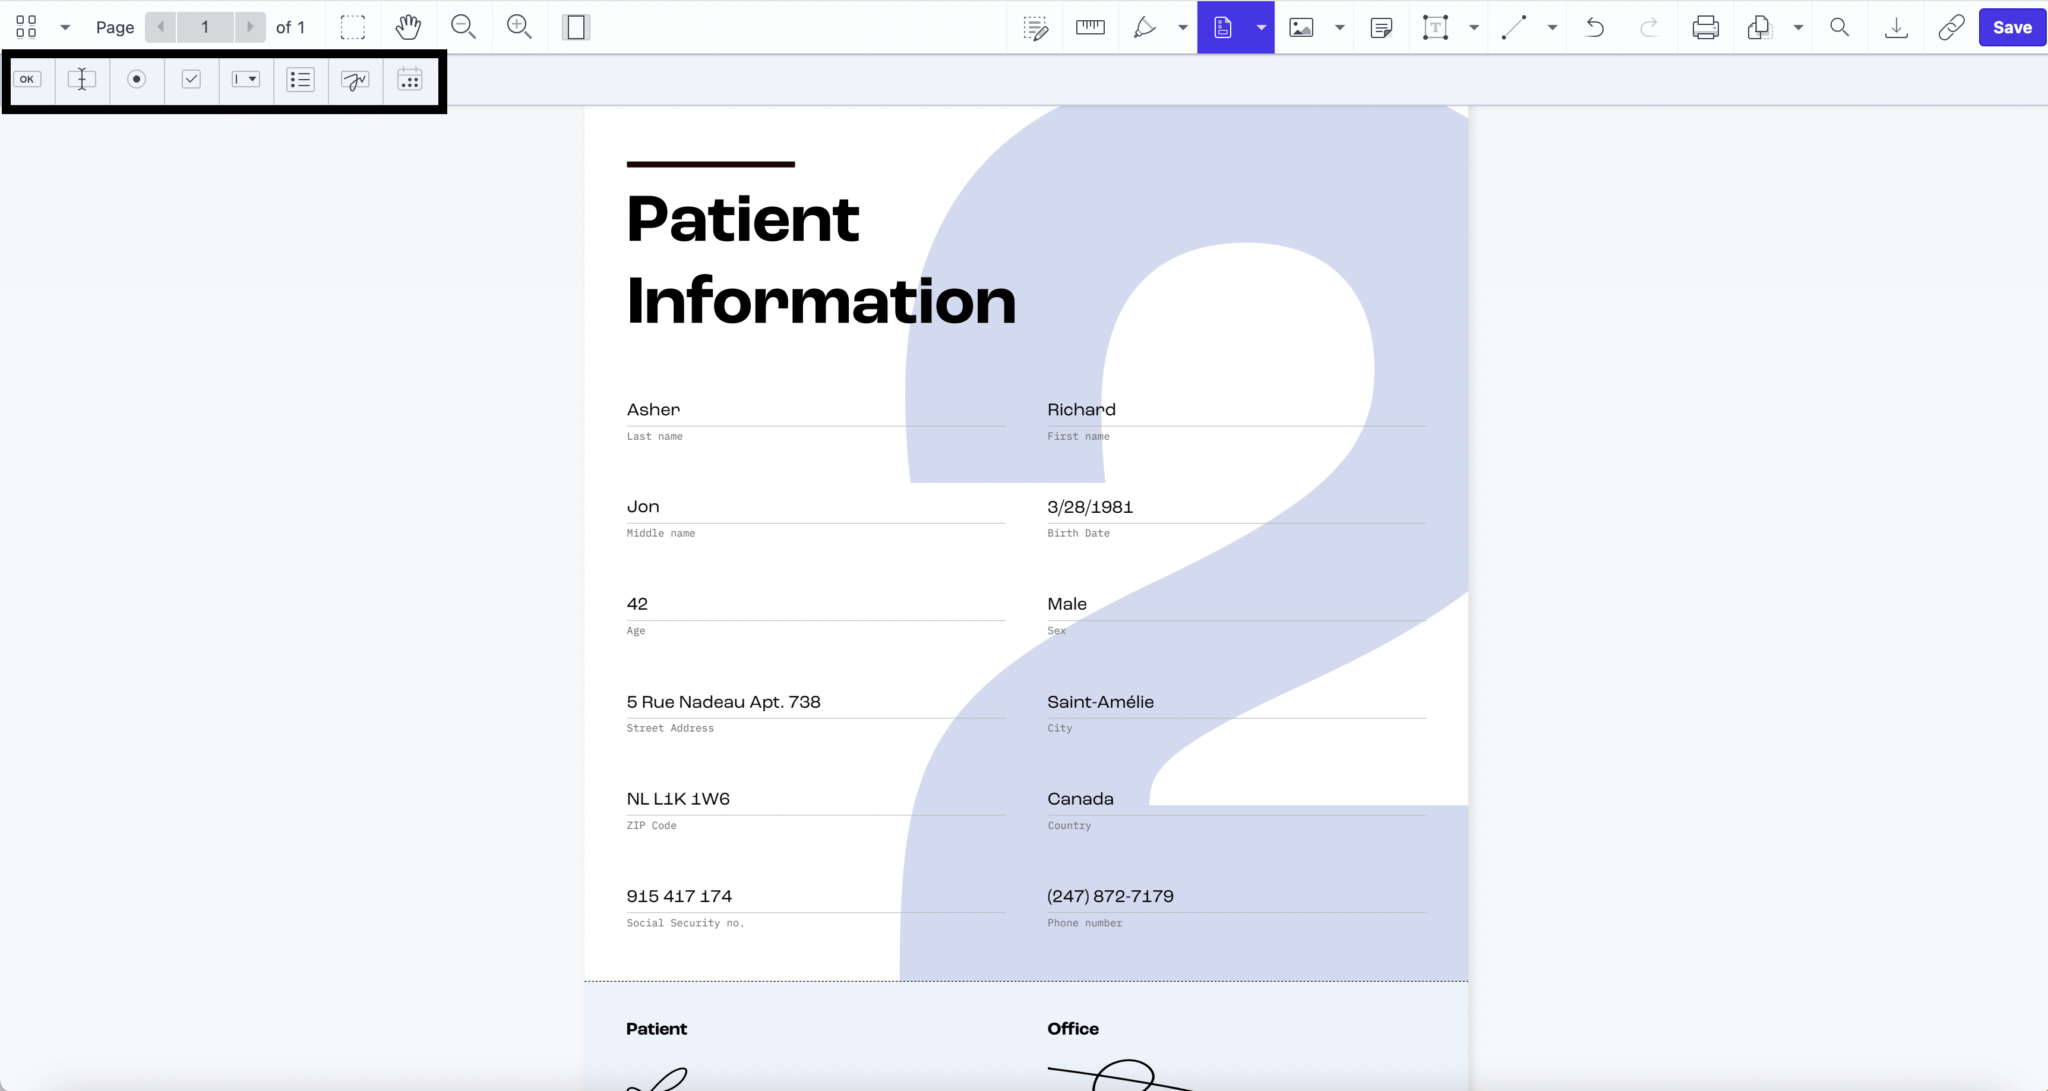Open the image insert tool
The height and width of the screenshot is (1091, 2048).
1300,27
